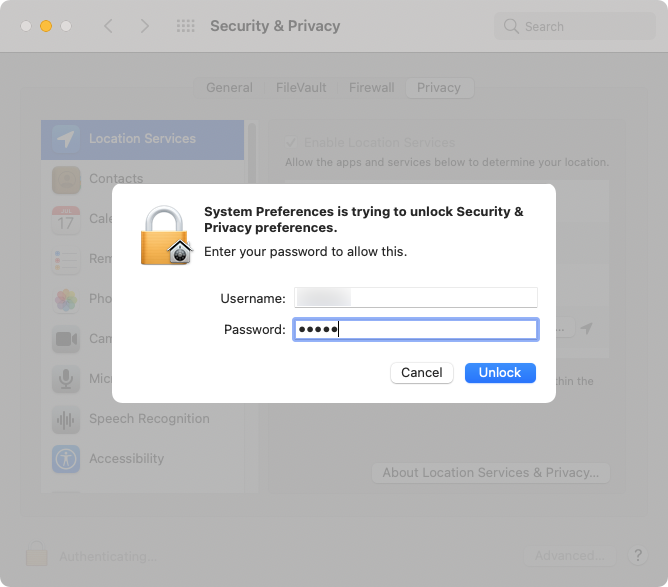668x587 pixels.
Task: Show all preferences grid icon
Action: 186,26
